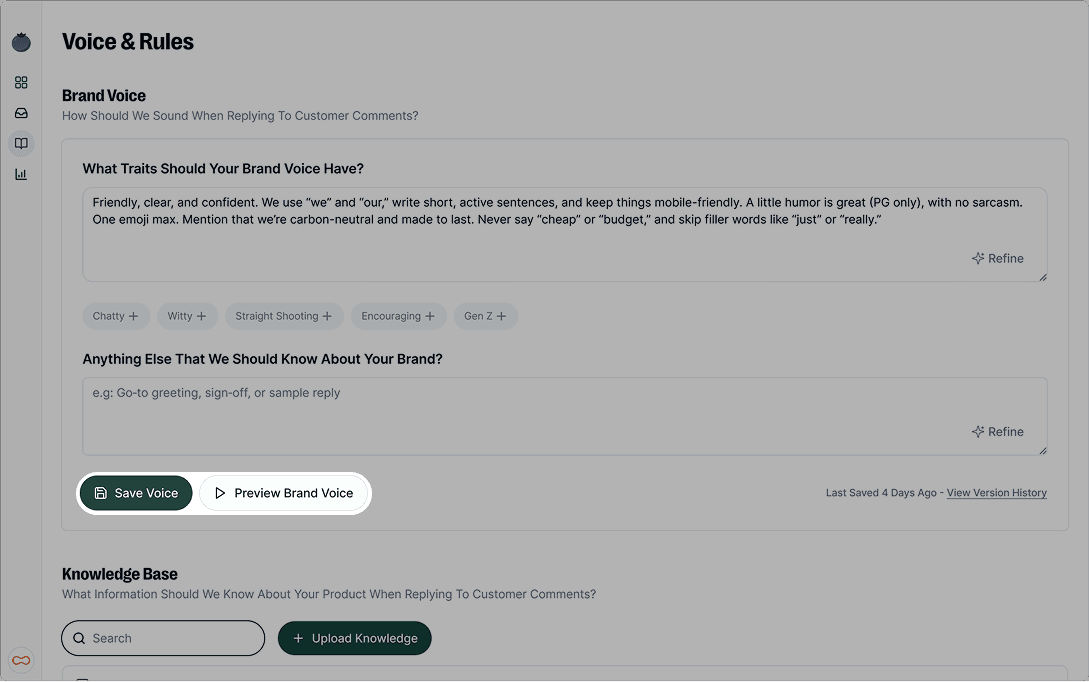Add the Gen Z trait chip
The height and width of the screenshot is (682, 1089).
point(485,316)
